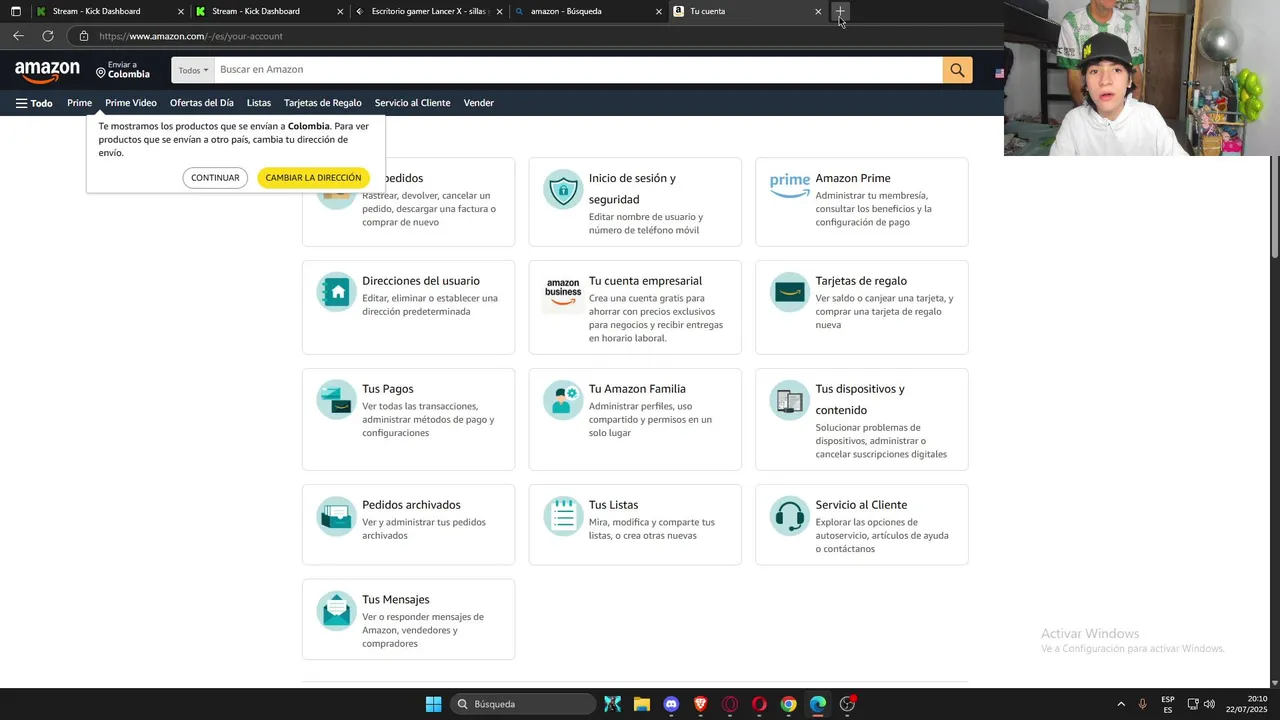Open Discord from the taskbar
This screenshot has width=1280, height=720.
[671, 704]
